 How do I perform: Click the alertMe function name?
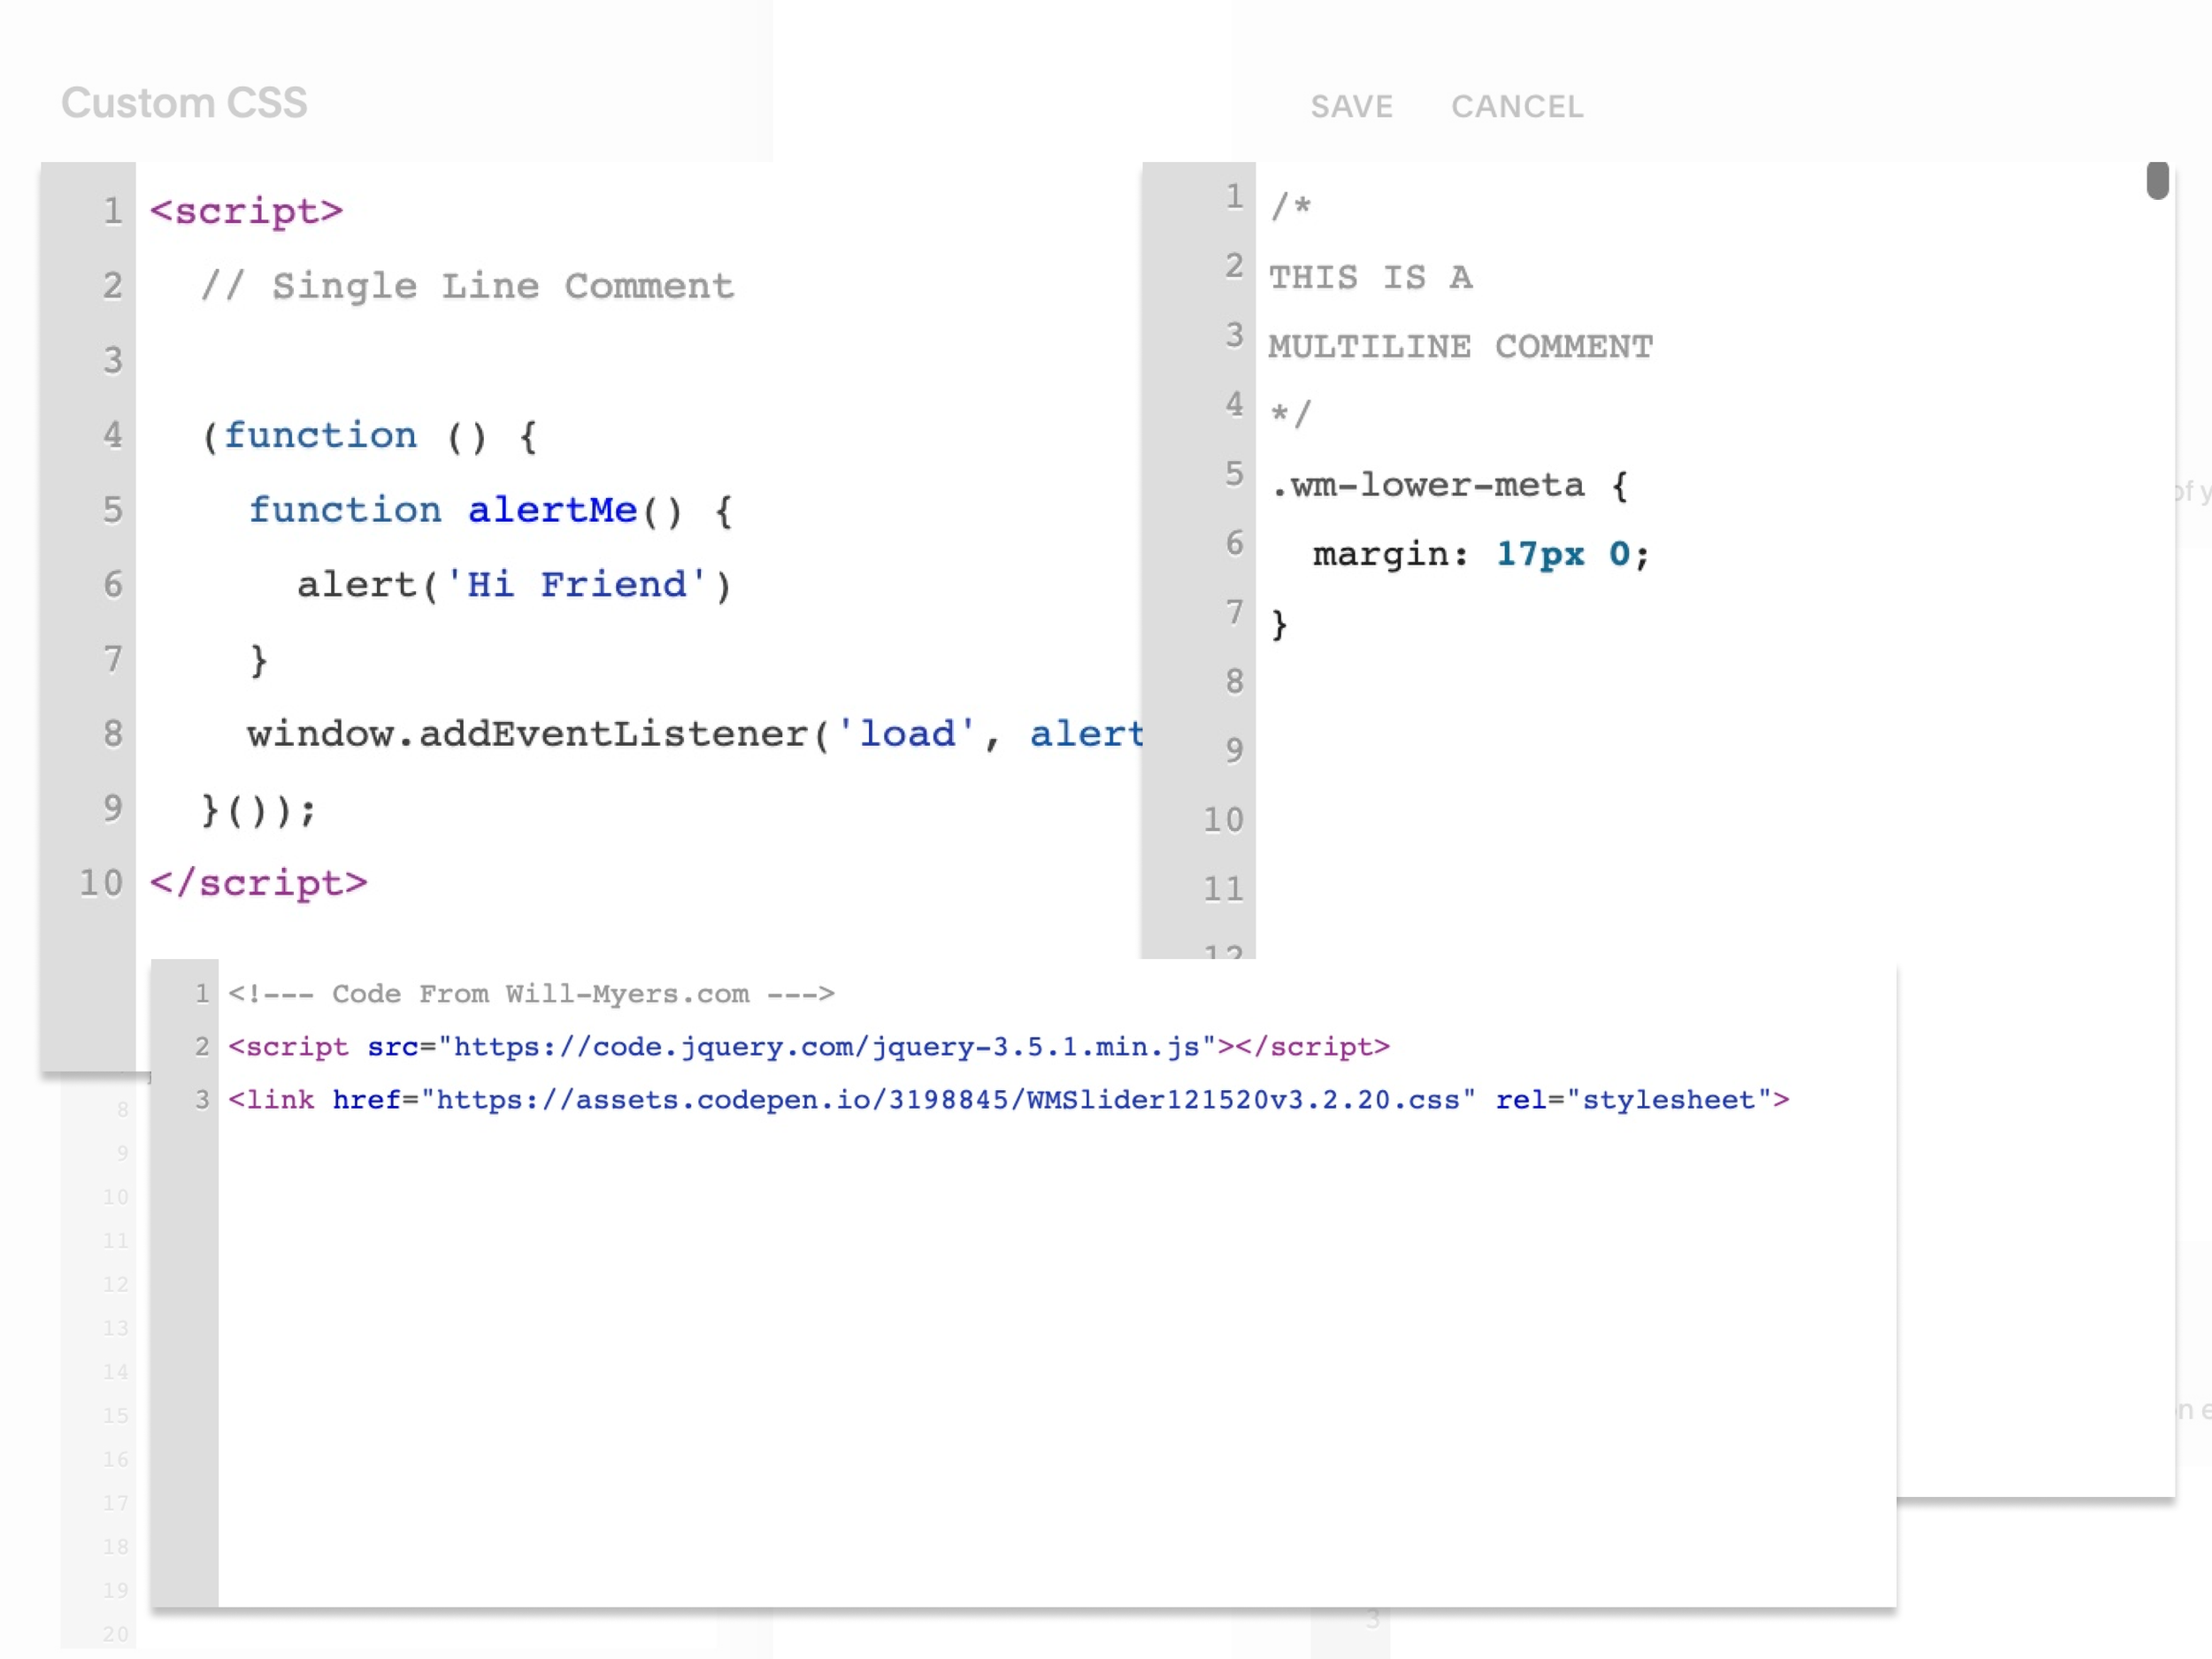tap(551, 509)
